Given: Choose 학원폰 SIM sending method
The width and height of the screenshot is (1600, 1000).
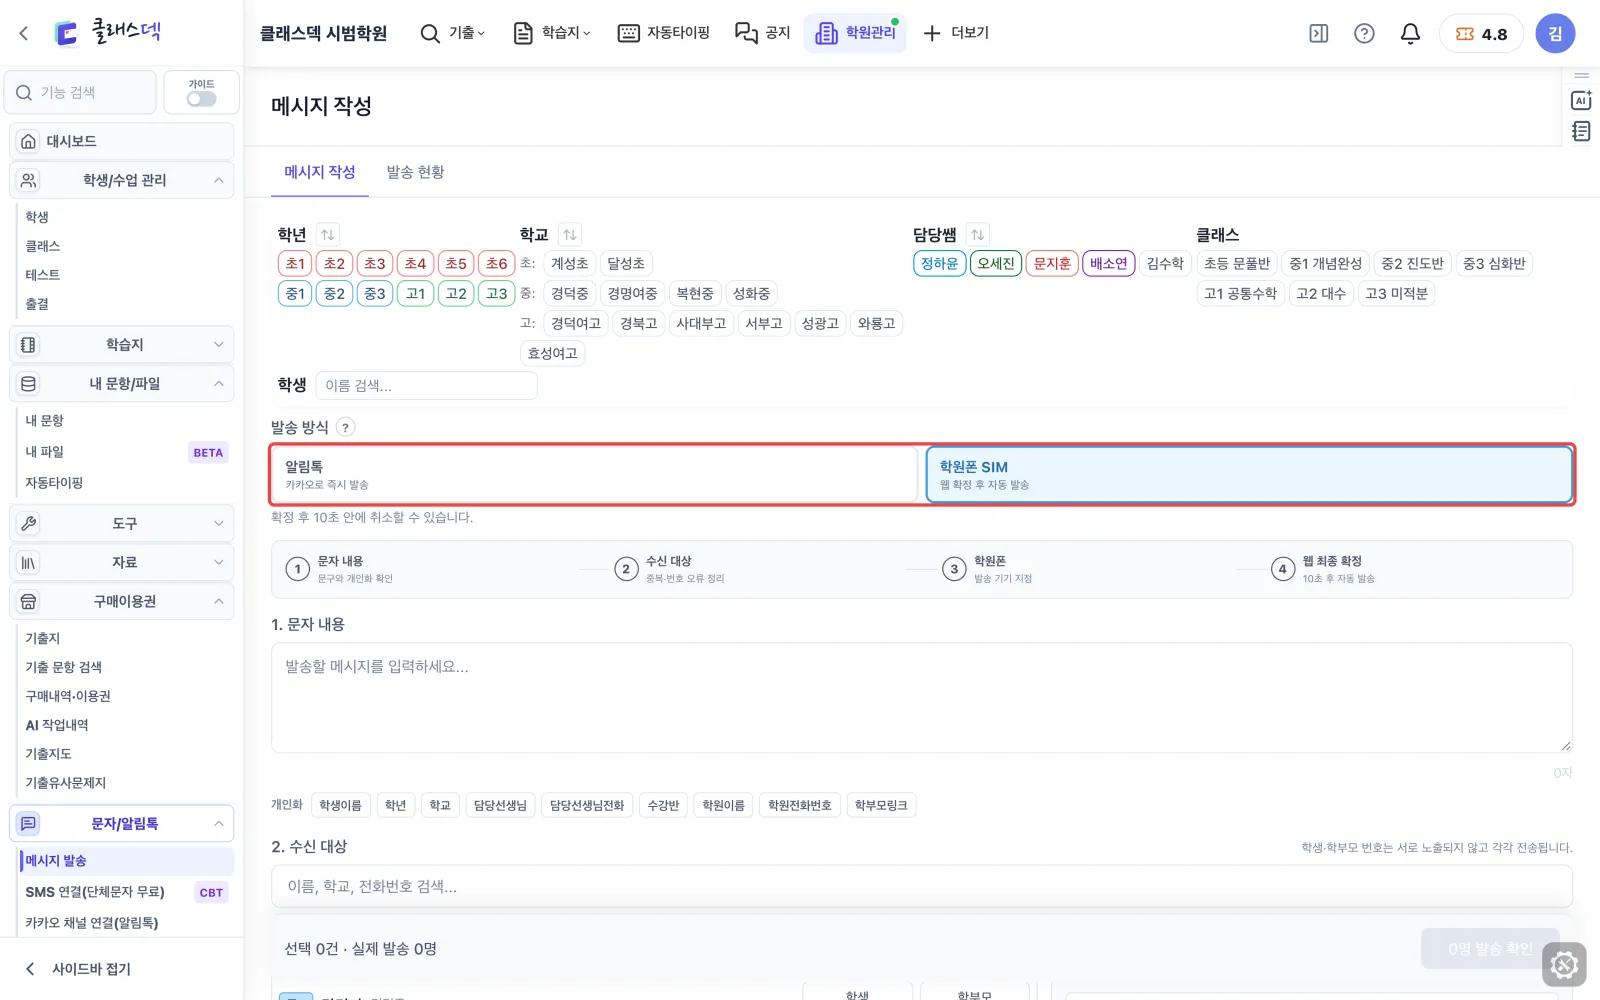Looking at the screenshot, I should (x=1249, y=474).
